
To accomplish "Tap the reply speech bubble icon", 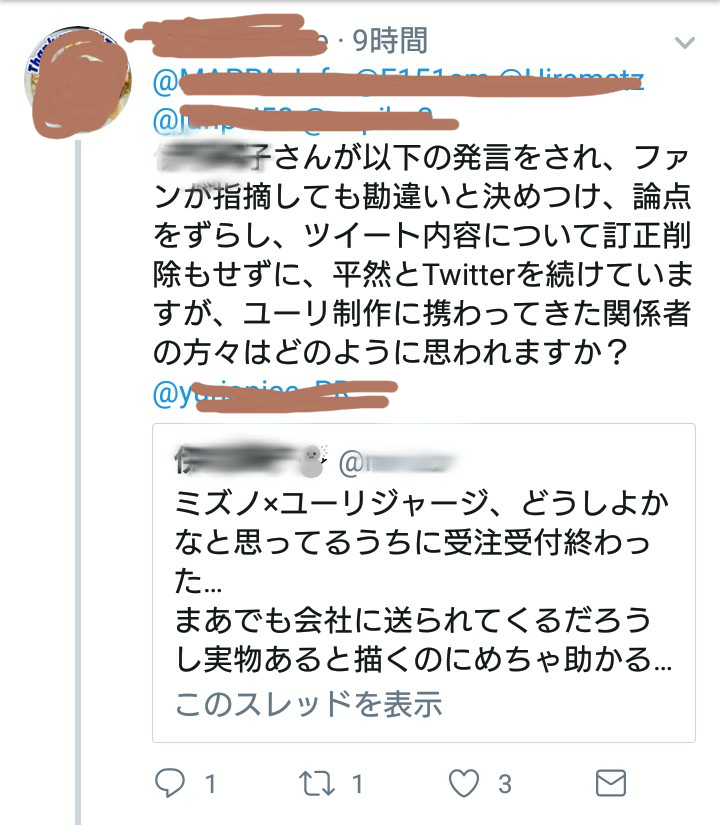I will tap(172, 782).
